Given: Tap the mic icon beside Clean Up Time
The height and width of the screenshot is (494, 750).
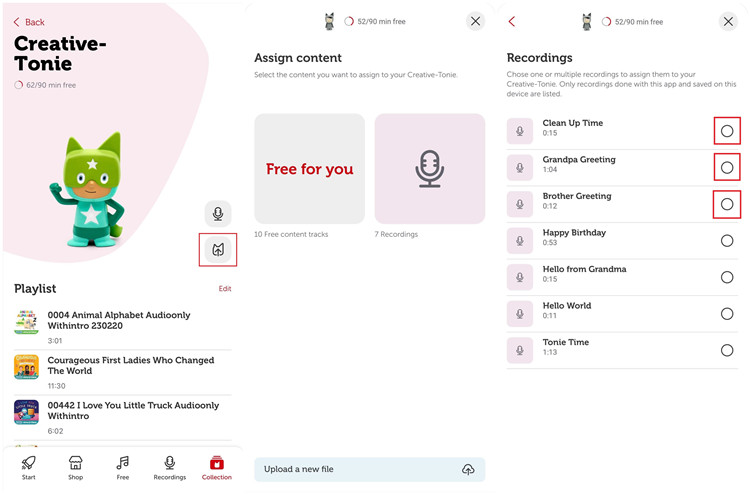Looking at the screenshot, I should 520,131.
